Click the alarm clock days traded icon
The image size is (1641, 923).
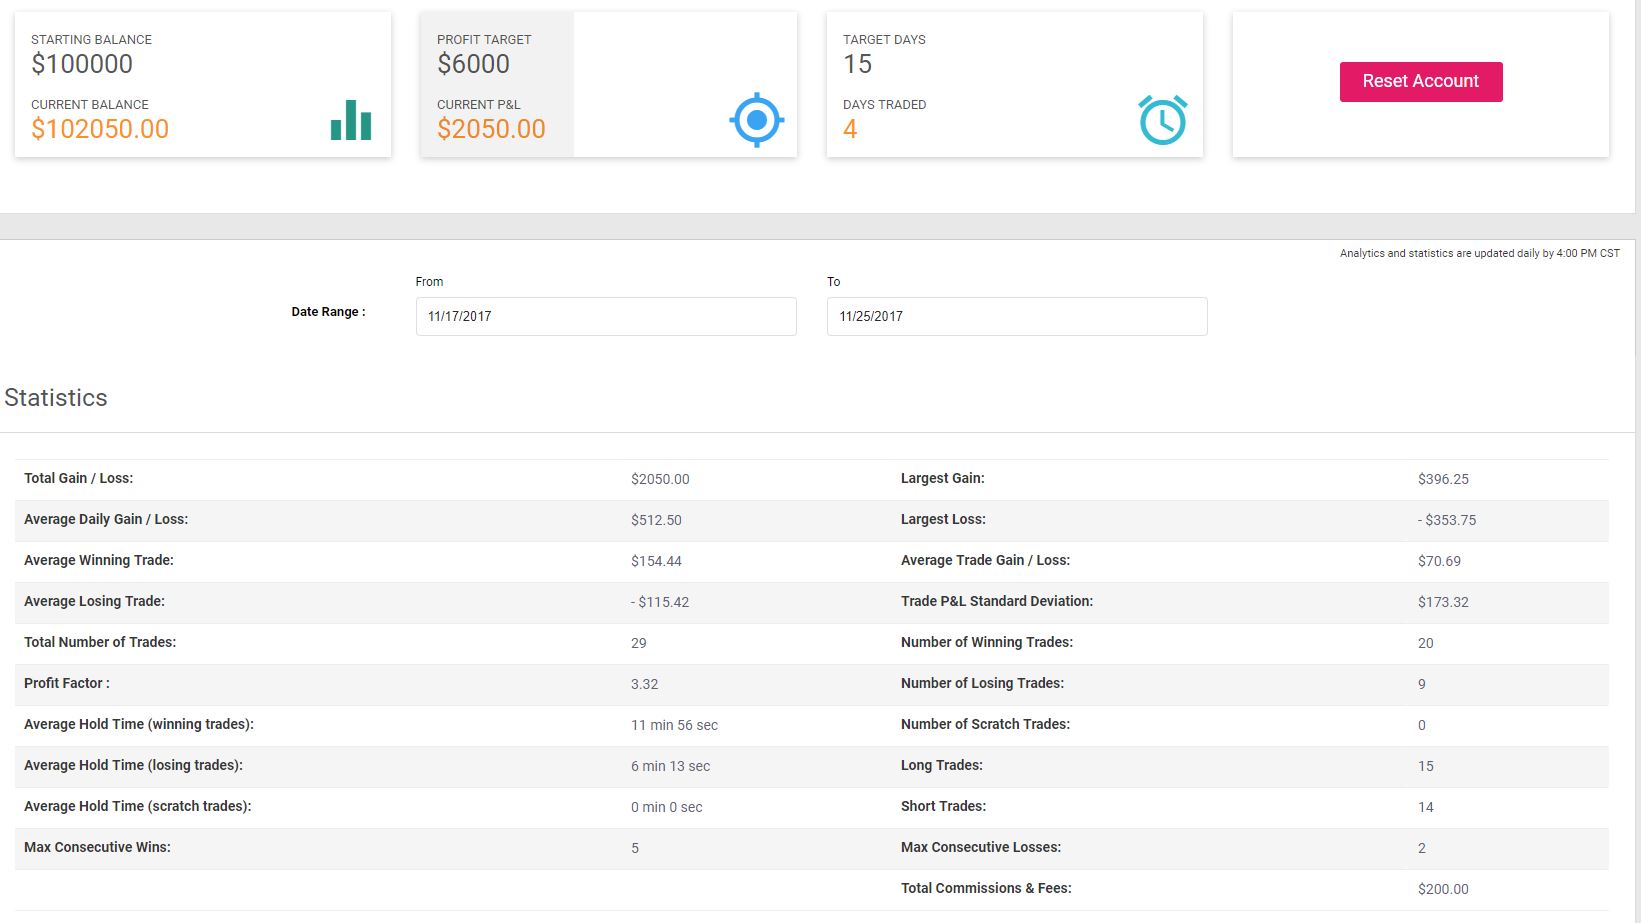1163,120
